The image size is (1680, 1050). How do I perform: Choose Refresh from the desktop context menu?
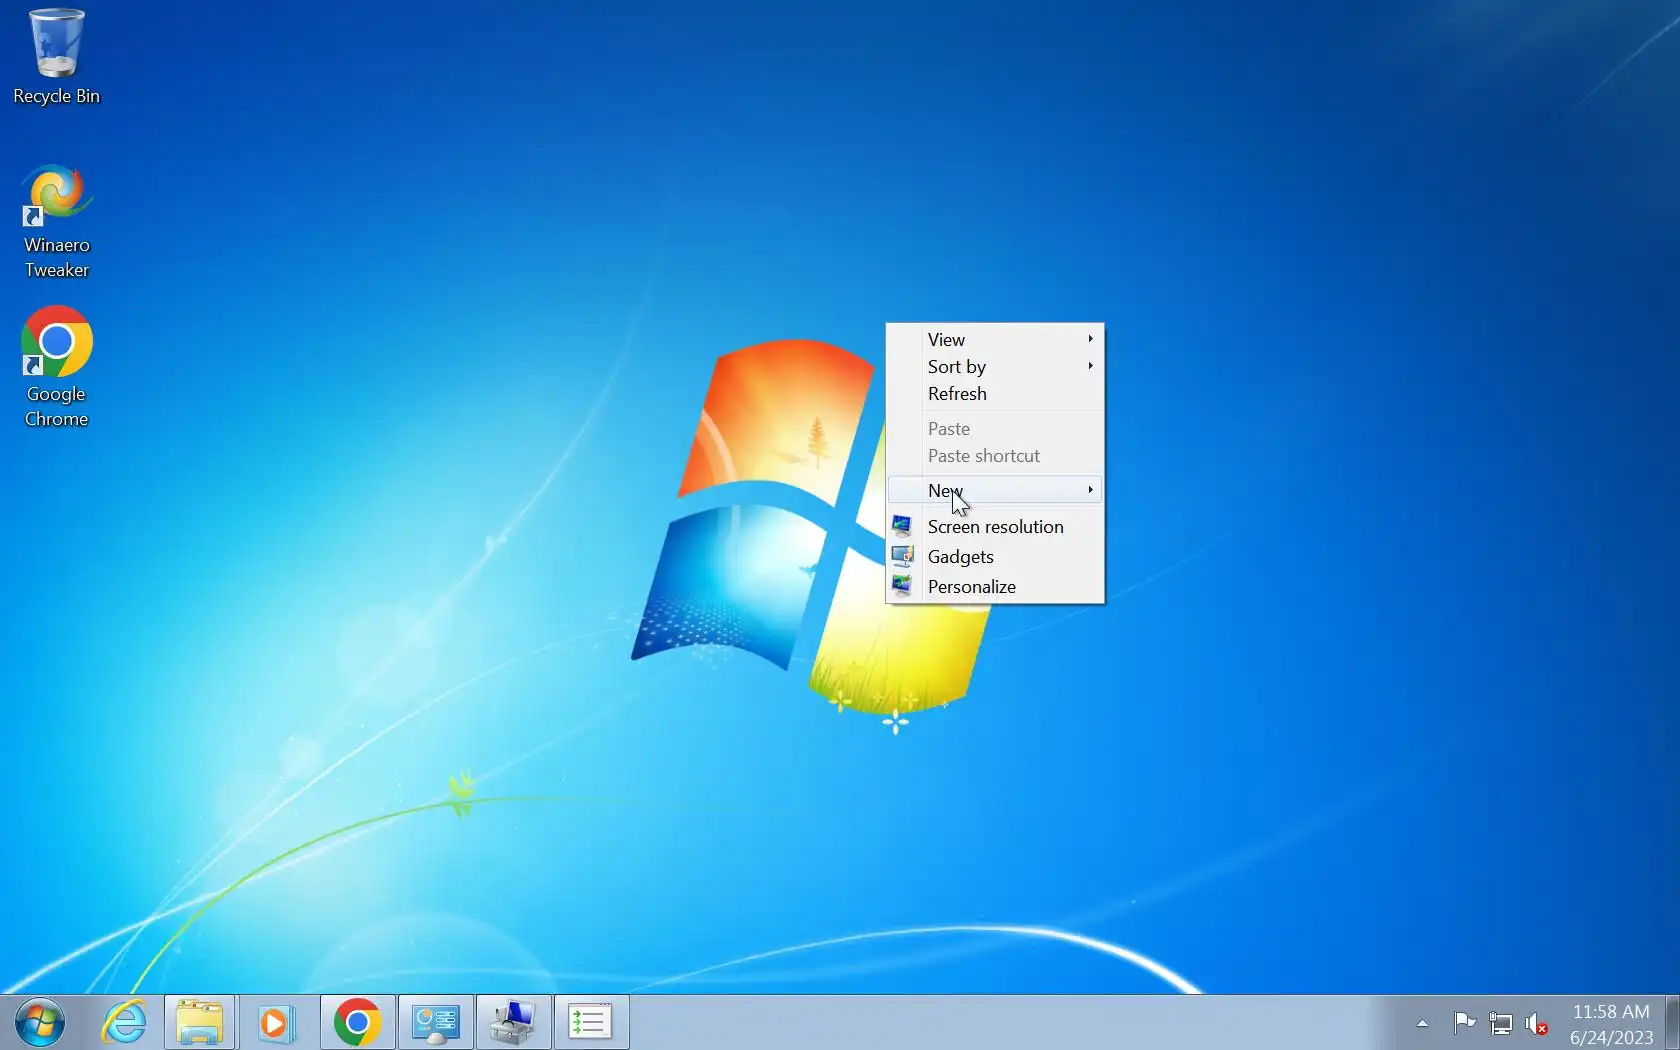pos(995,394)
